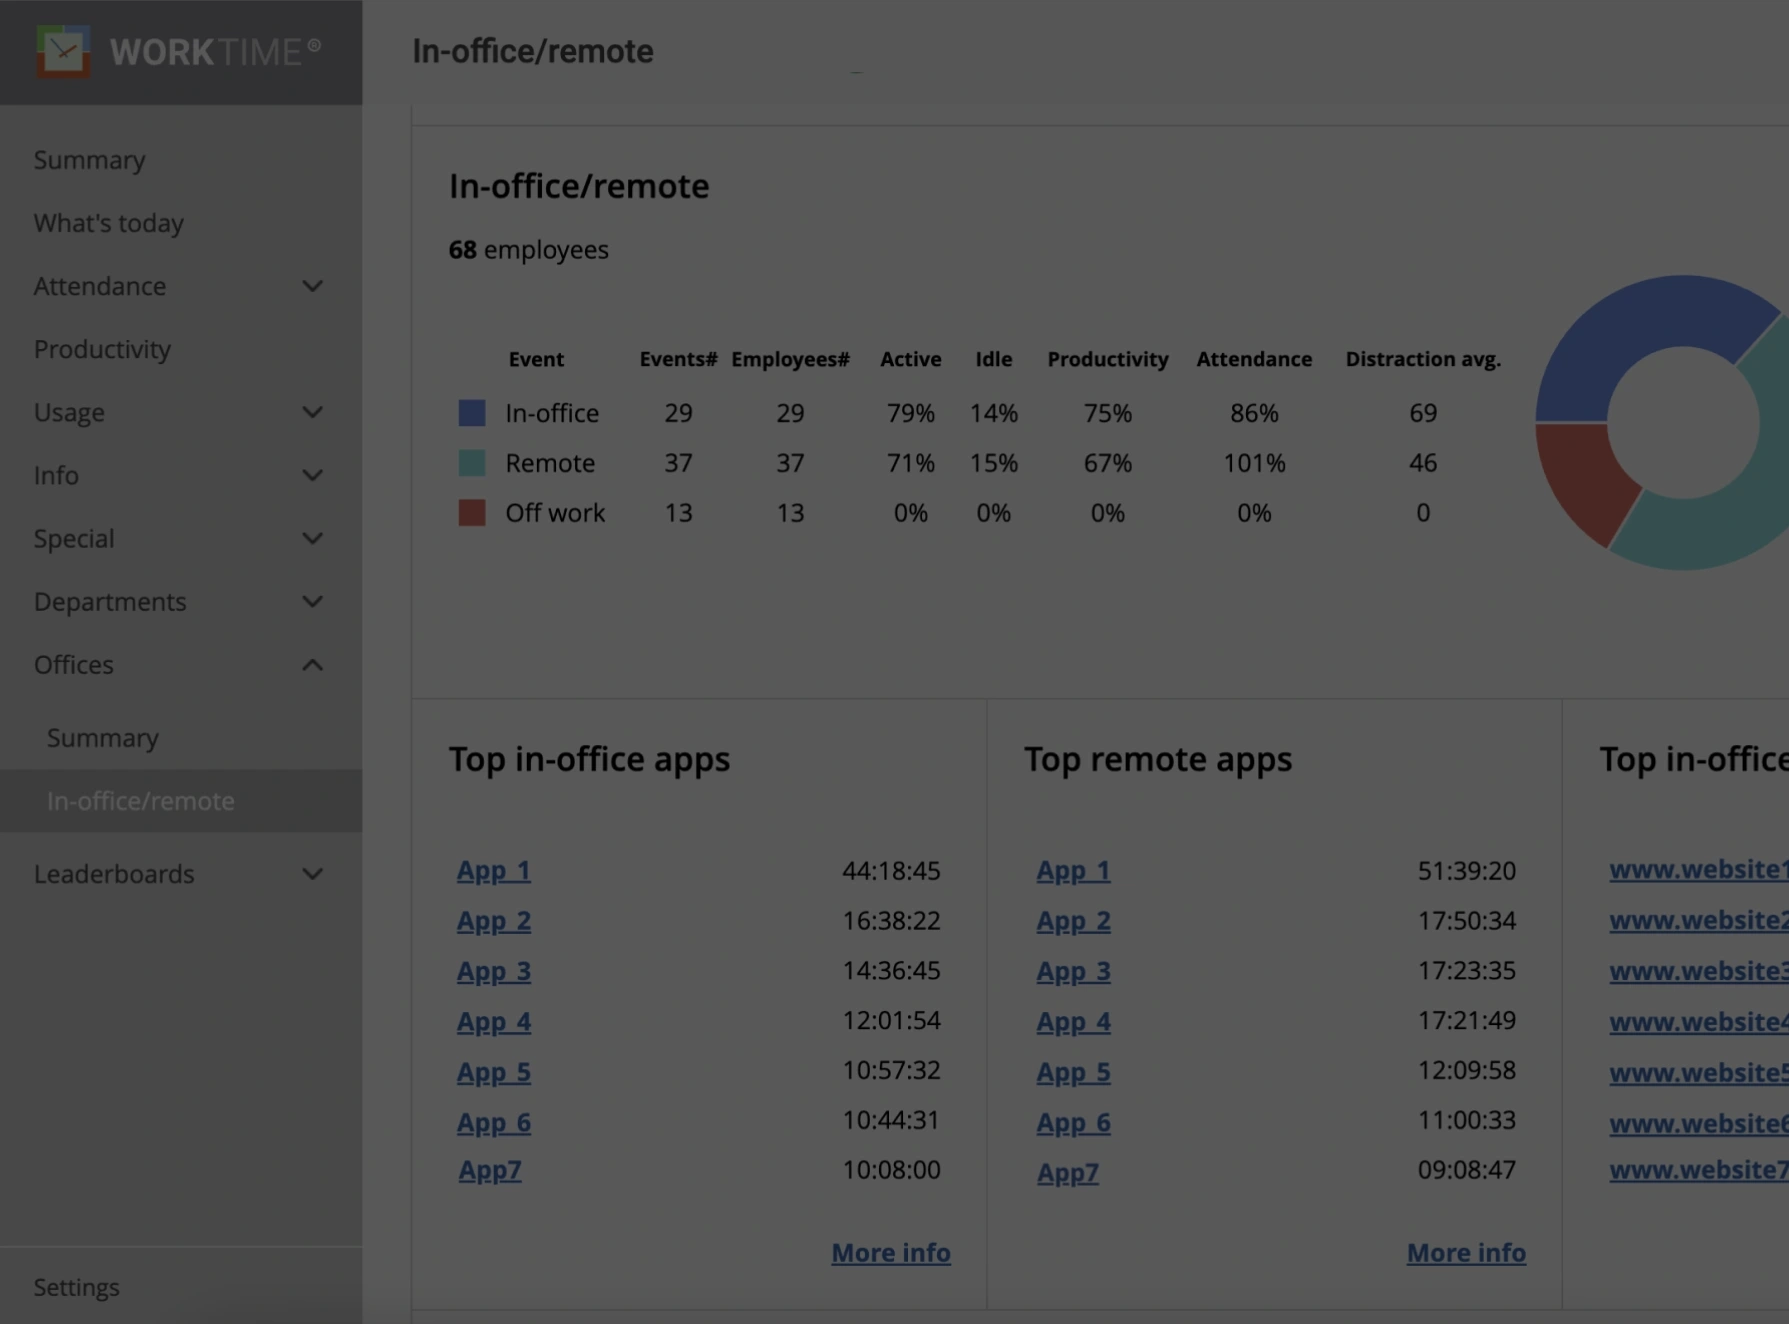The width and height of the screenshot is (1789, 1324).
Task: Open App 4 in top remote apps
Action: pos(1073,1022)
